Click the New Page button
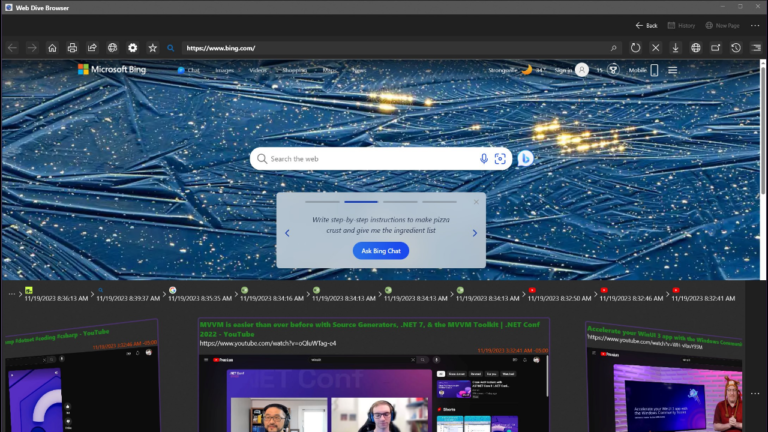The height and width of the screenshot is (432, 768). tap(722, 25)
